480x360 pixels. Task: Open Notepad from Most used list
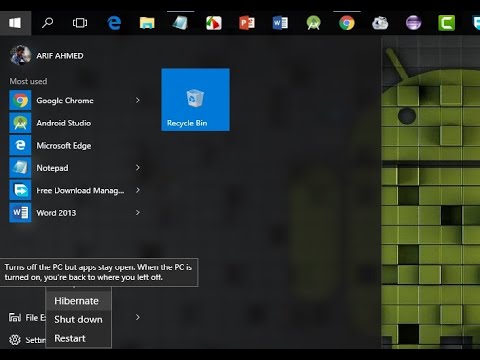[75, 168]
